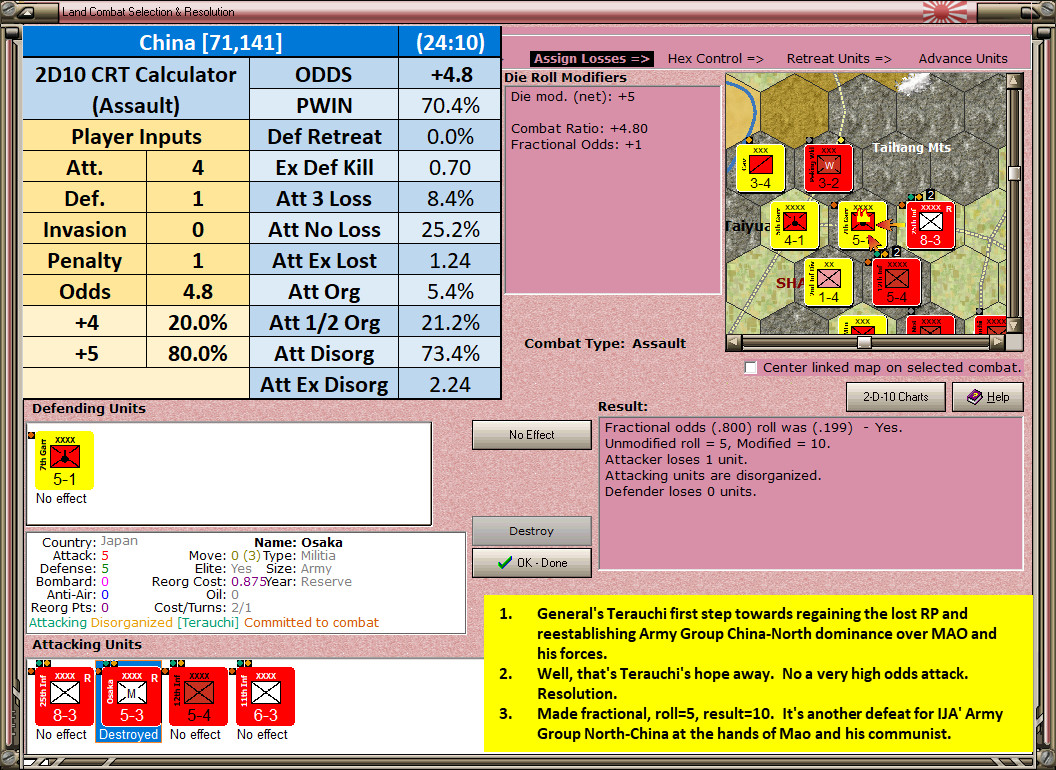Select the 7th Garr 5-1 defending unit counter
Screen dimensions: 1056x770
pyautogui.click(x=64, y=460)
